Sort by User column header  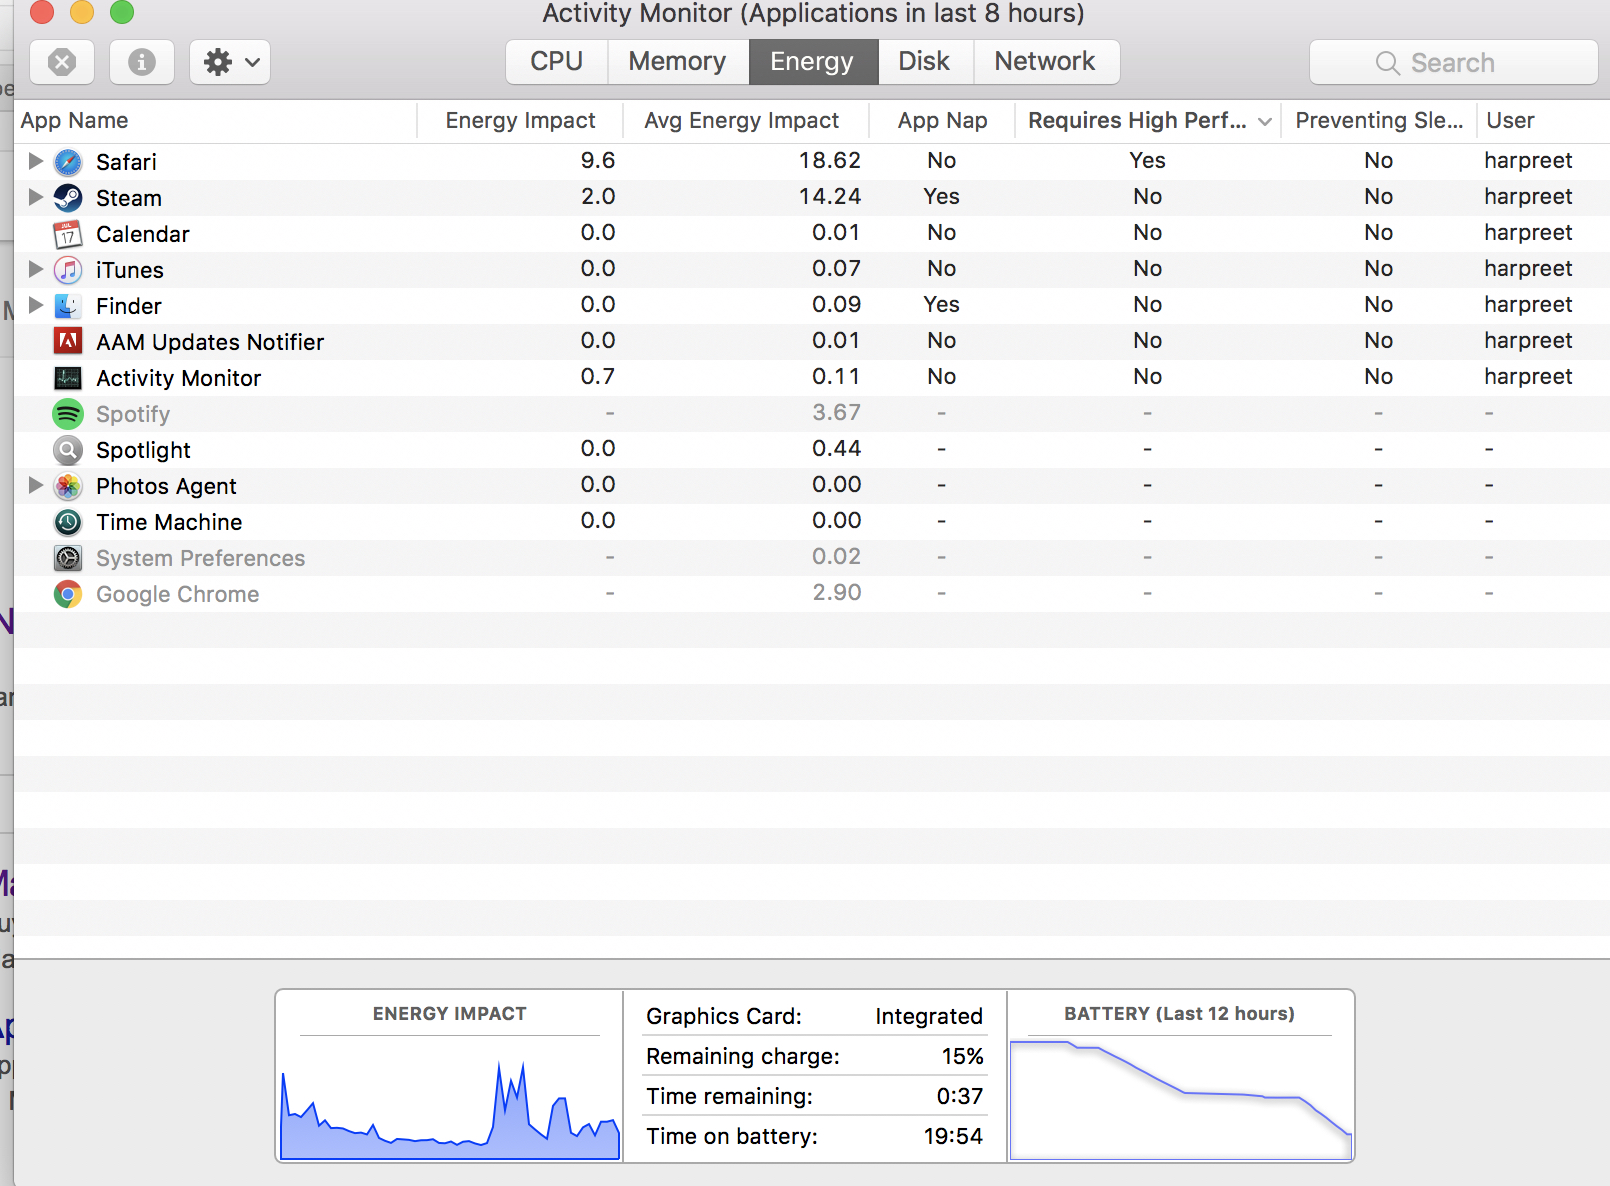[x=1543, y=121]
